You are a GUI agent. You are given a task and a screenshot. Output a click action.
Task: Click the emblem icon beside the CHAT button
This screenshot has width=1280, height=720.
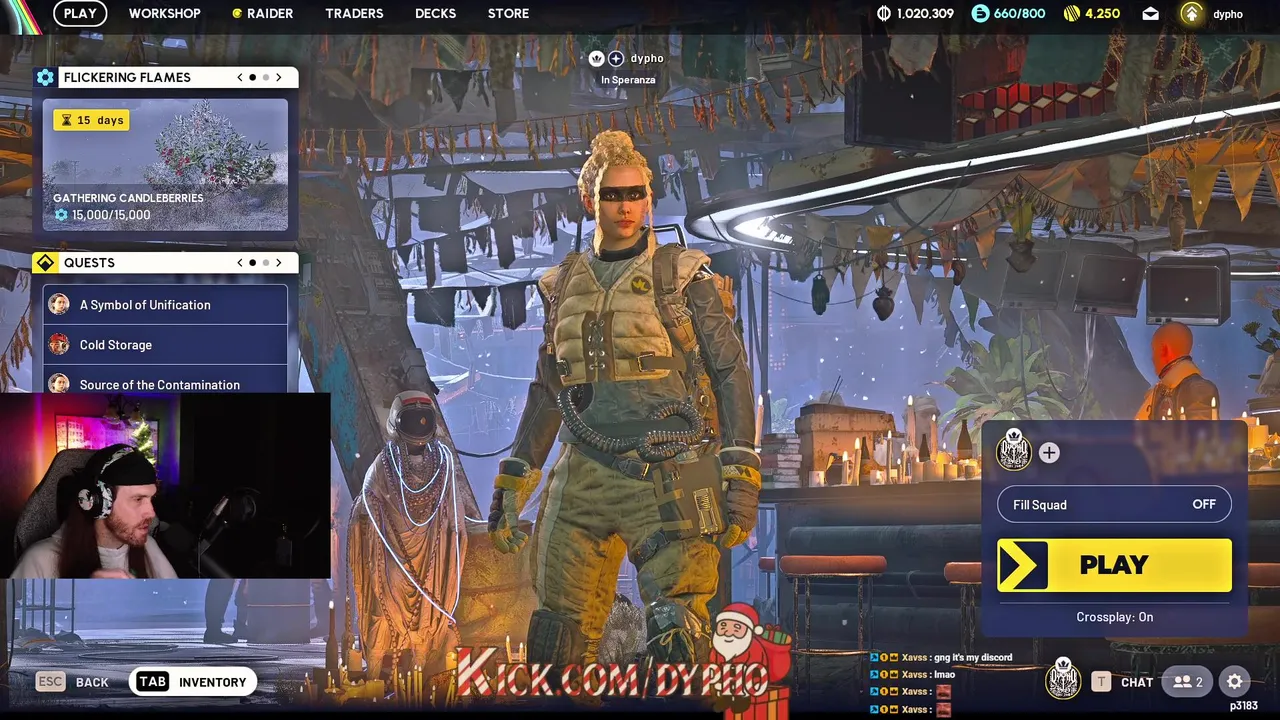click(1063, 680)
